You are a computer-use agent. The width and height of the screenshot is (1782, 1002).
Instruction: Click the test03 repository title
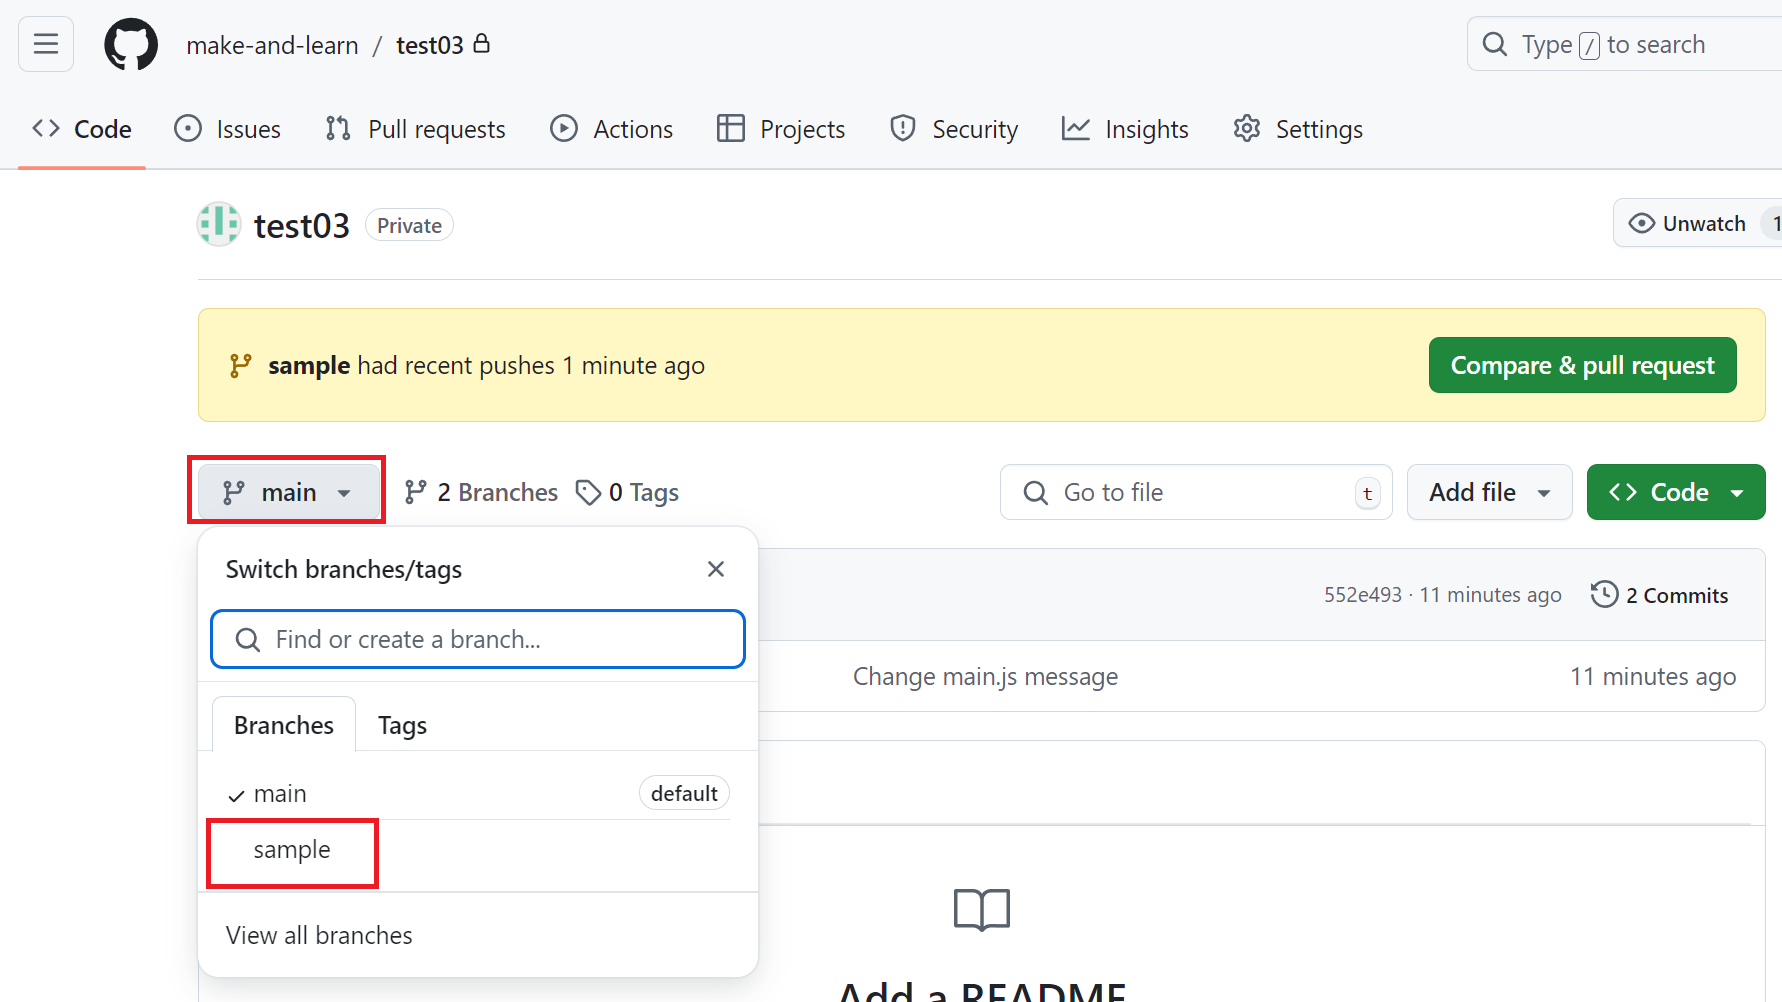coord(302,226)
